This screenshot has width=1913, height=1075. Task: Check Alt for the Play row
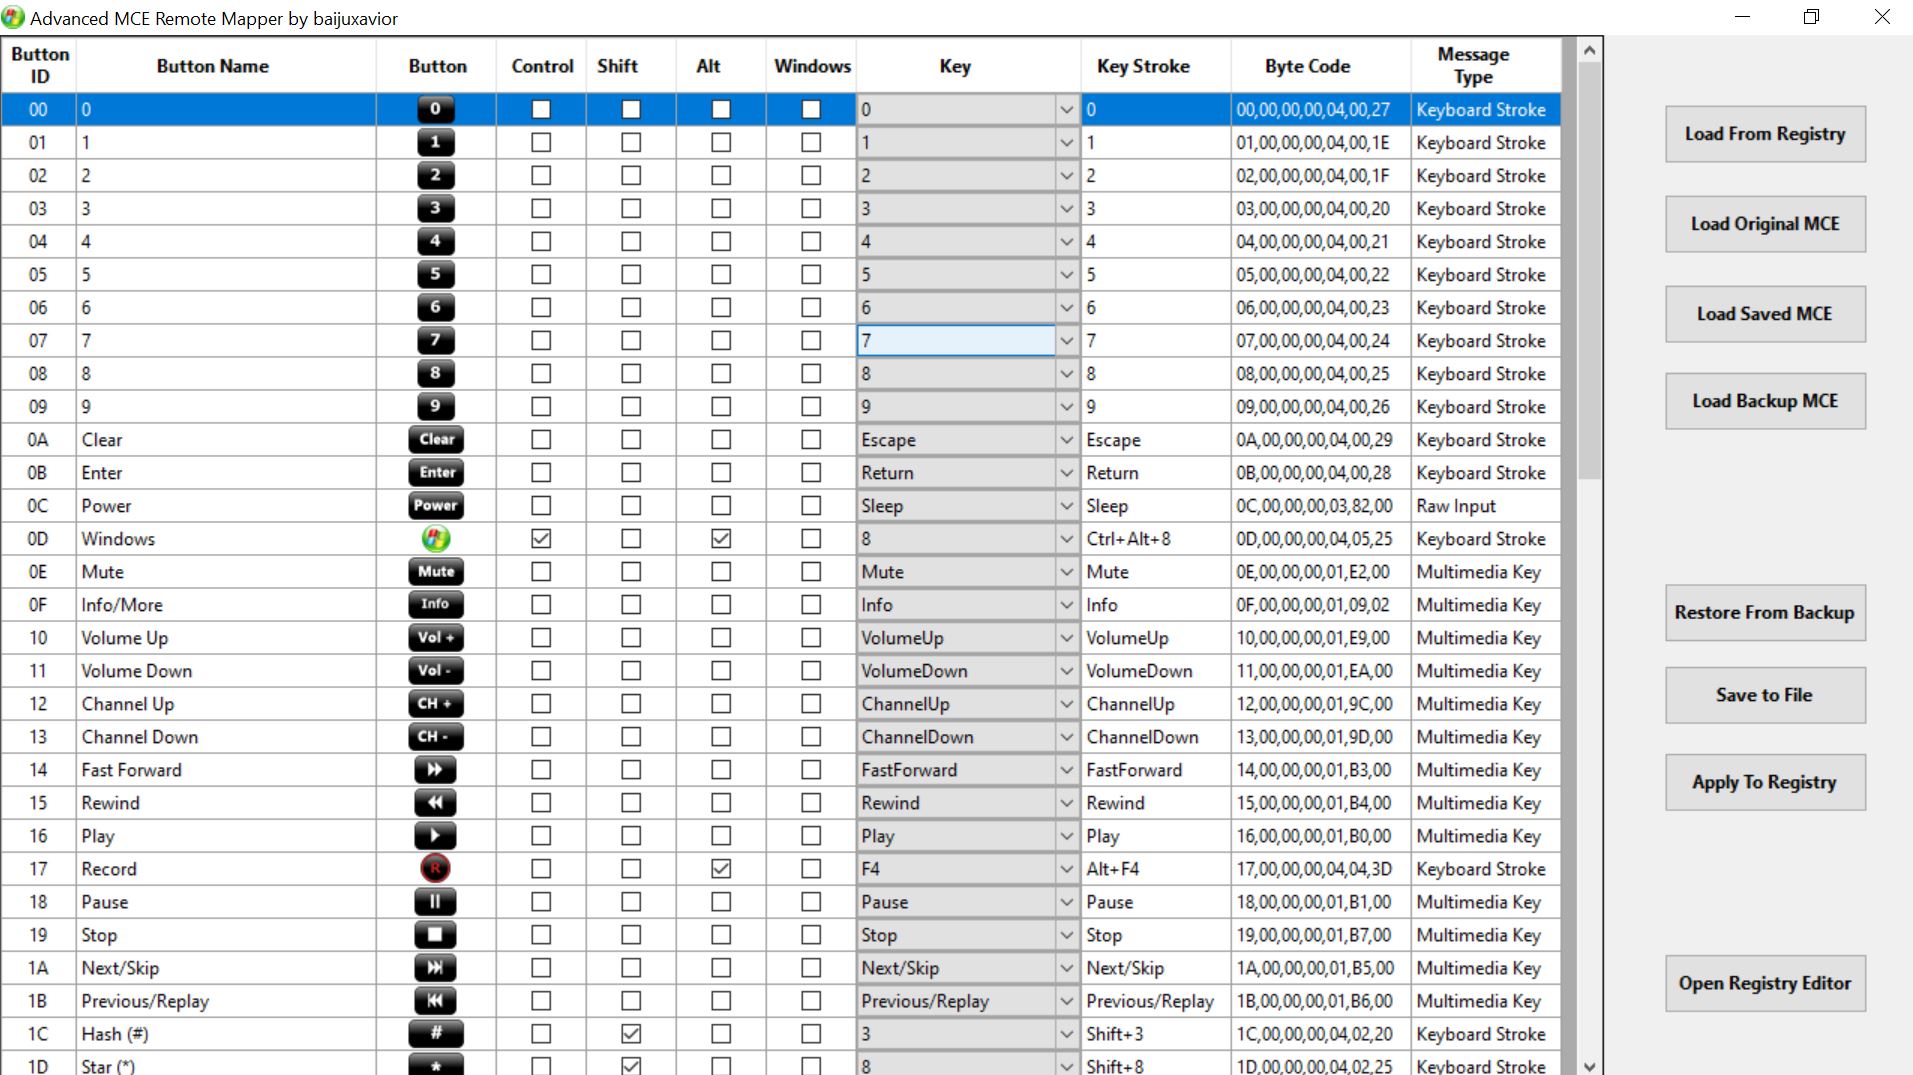tap(721, 835)
